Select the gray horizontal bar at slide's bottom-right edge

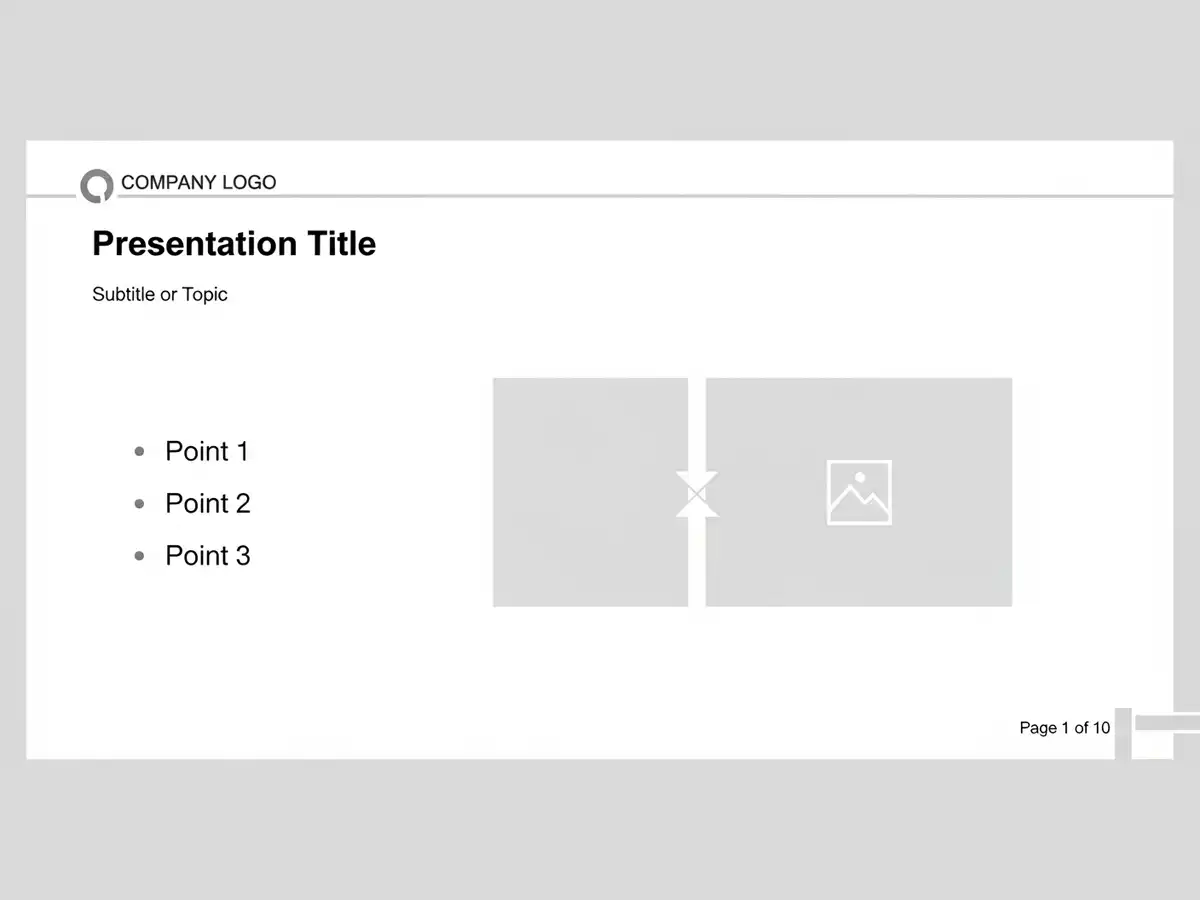tap(1167, 723)
